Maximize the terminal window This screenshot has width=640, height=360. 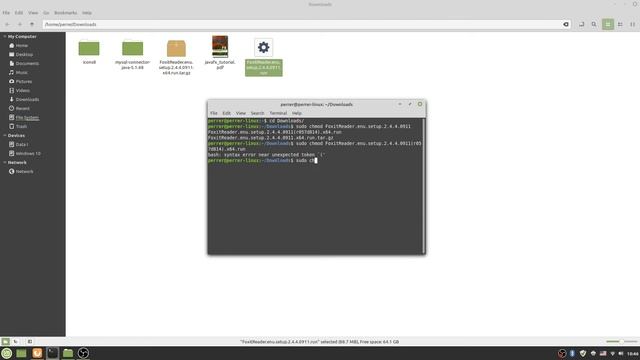click(410, 104)
